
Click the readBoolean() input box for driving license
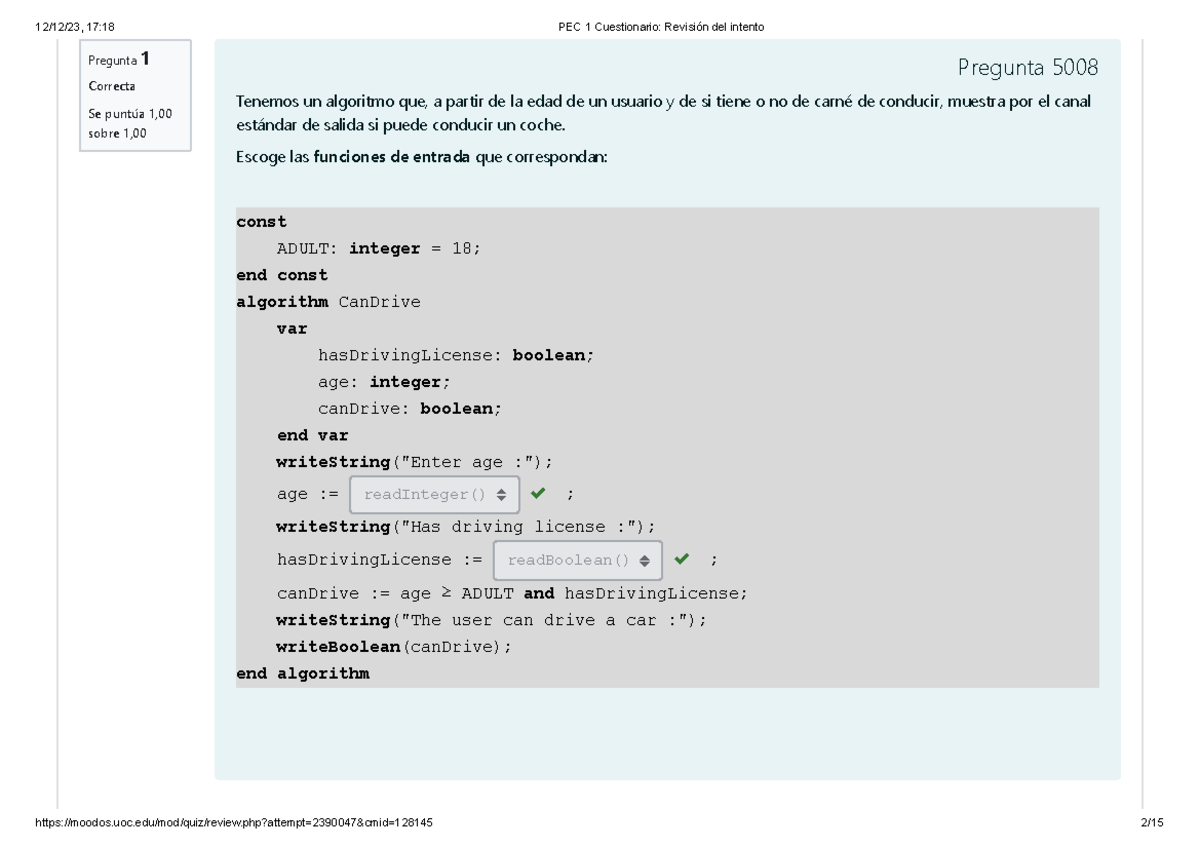click(577, 560)
